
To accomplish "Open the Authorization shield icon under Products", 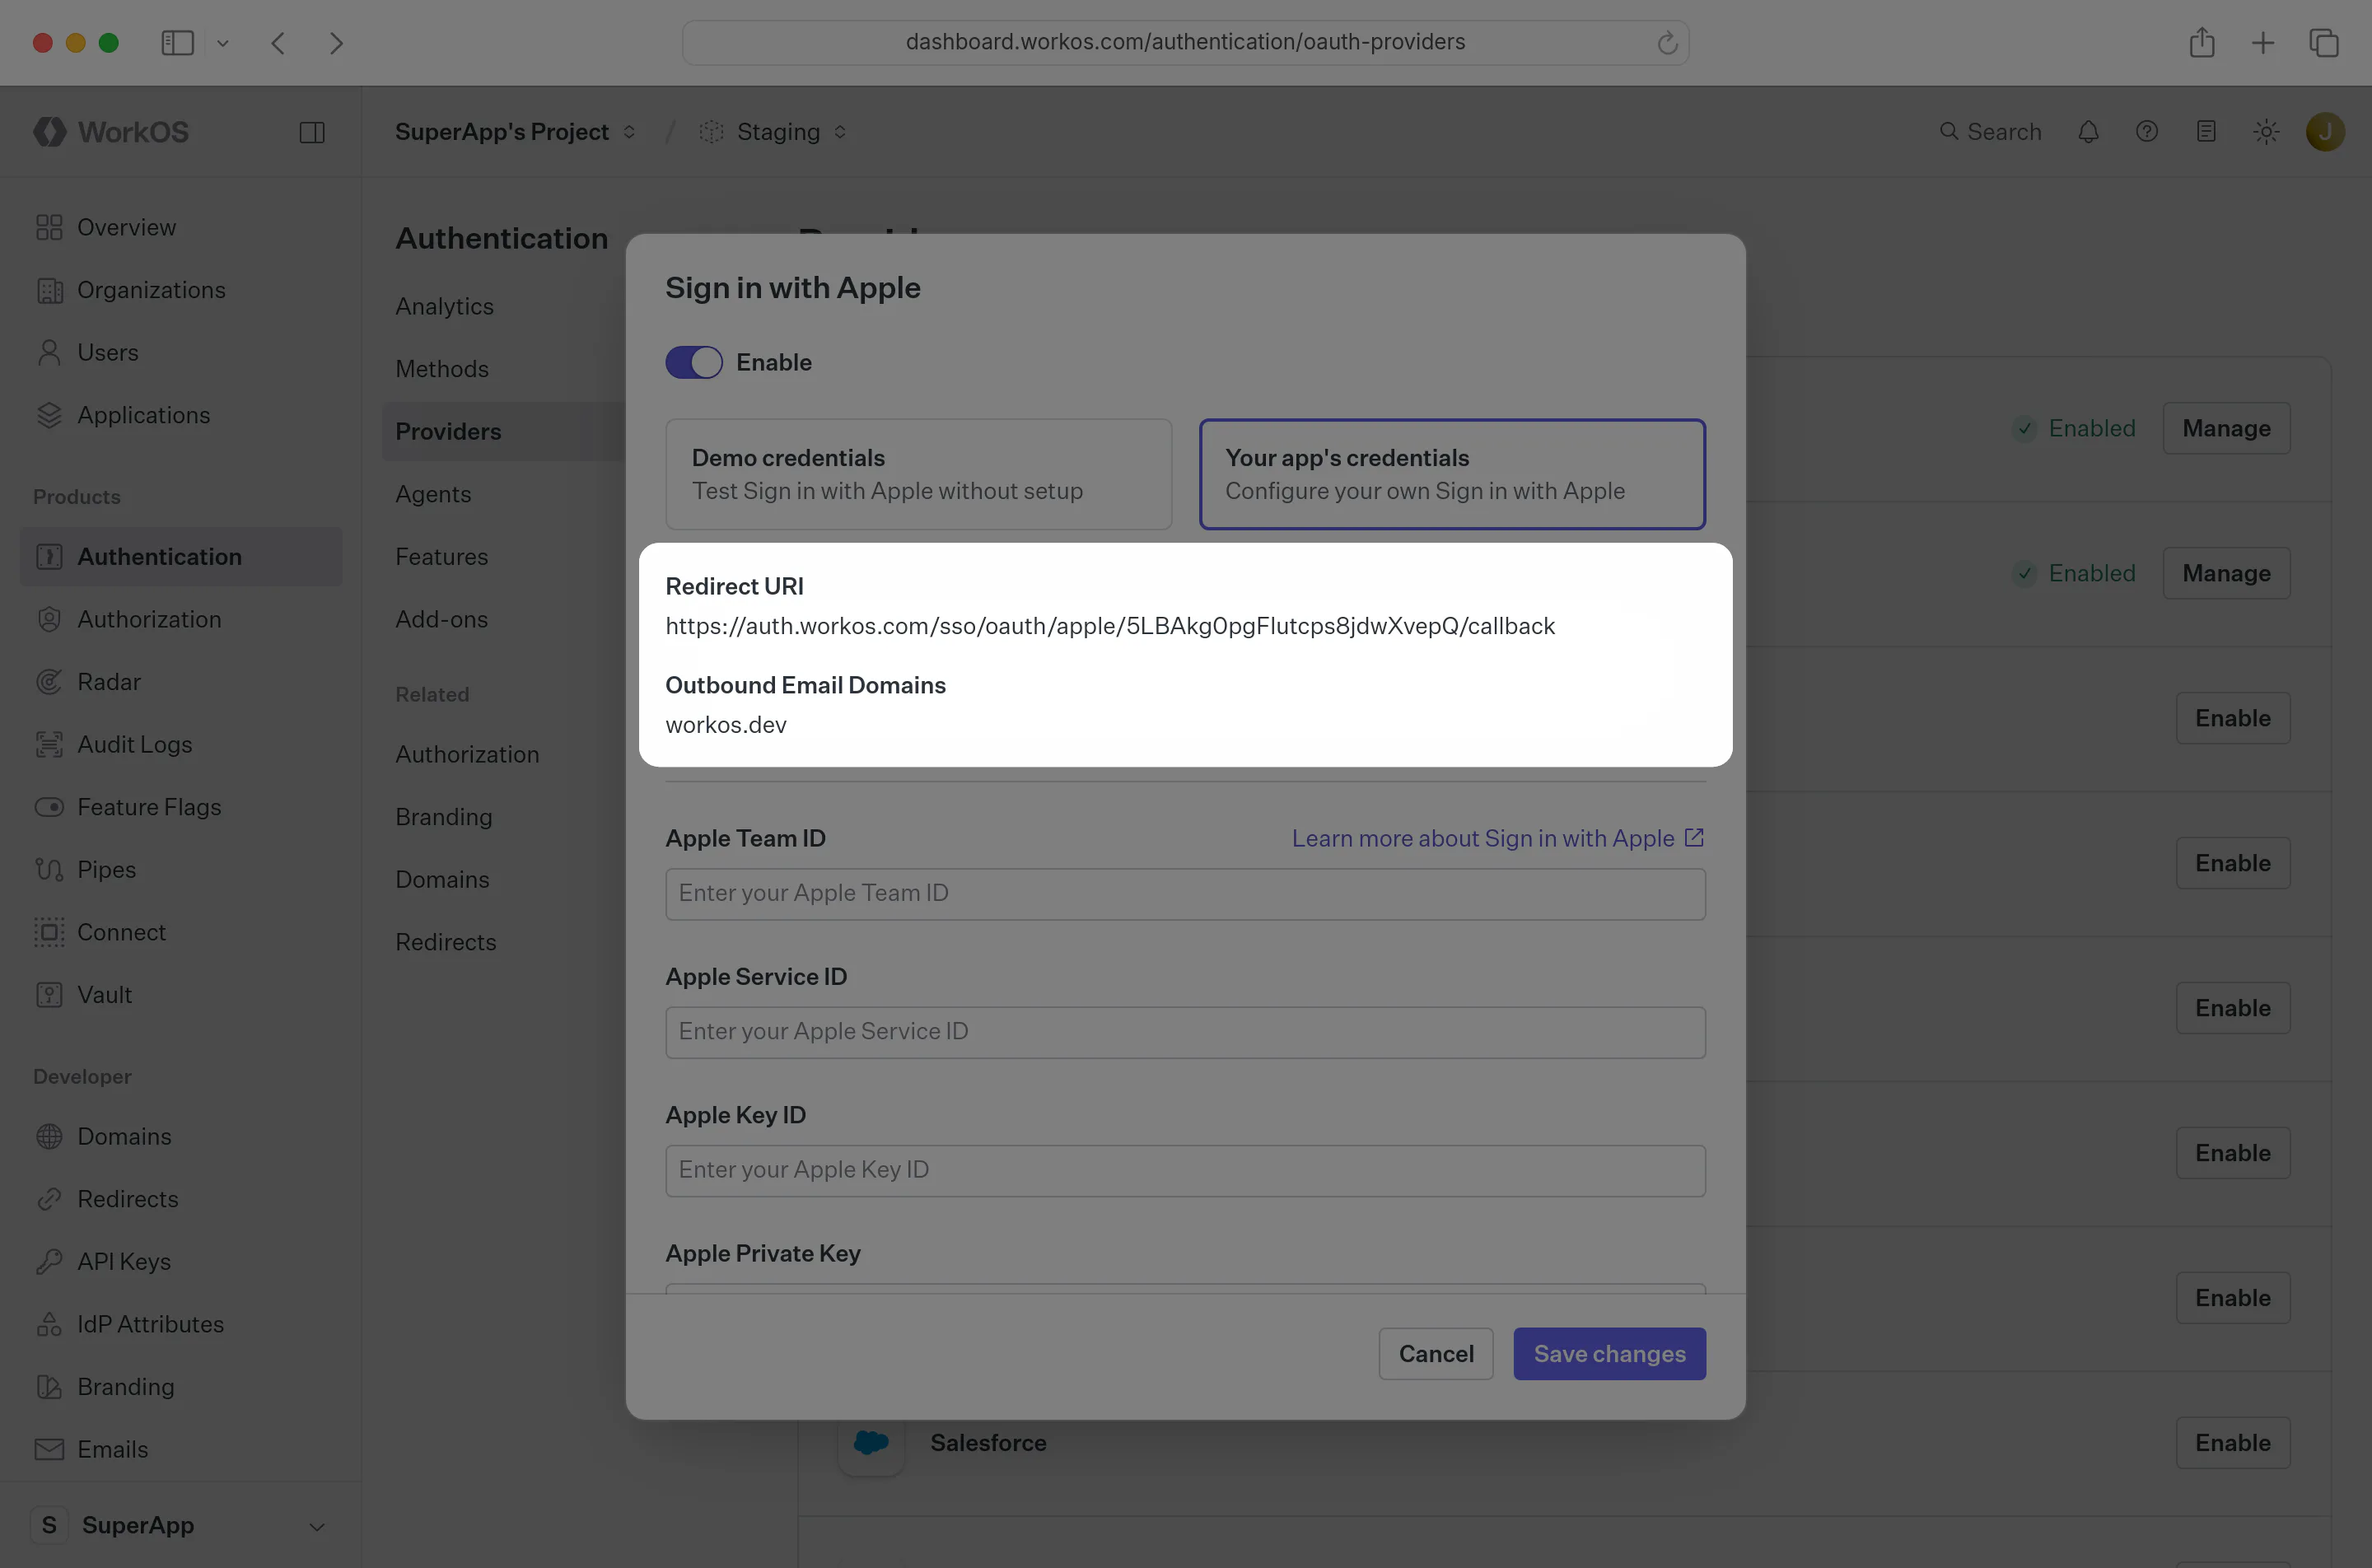I will click(49, 619).
